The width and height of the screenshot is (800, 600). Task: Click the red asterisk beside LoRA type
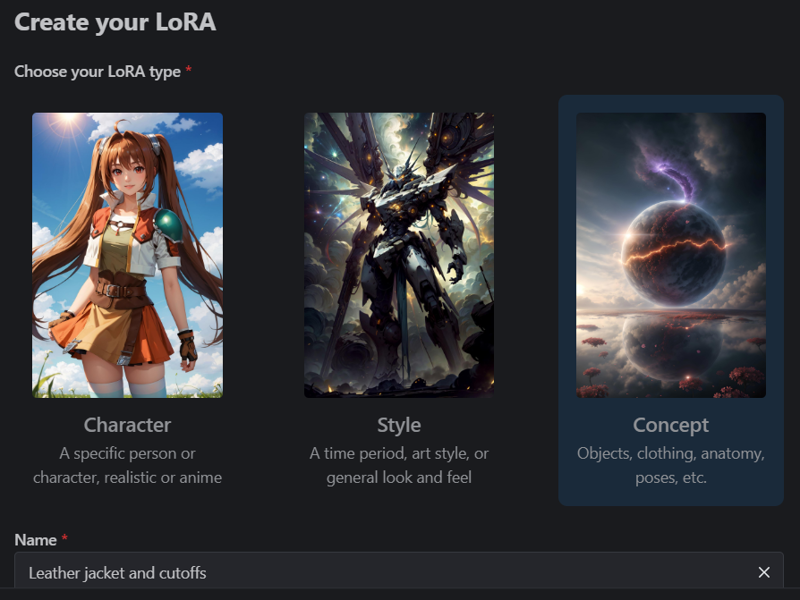point(188,69)
